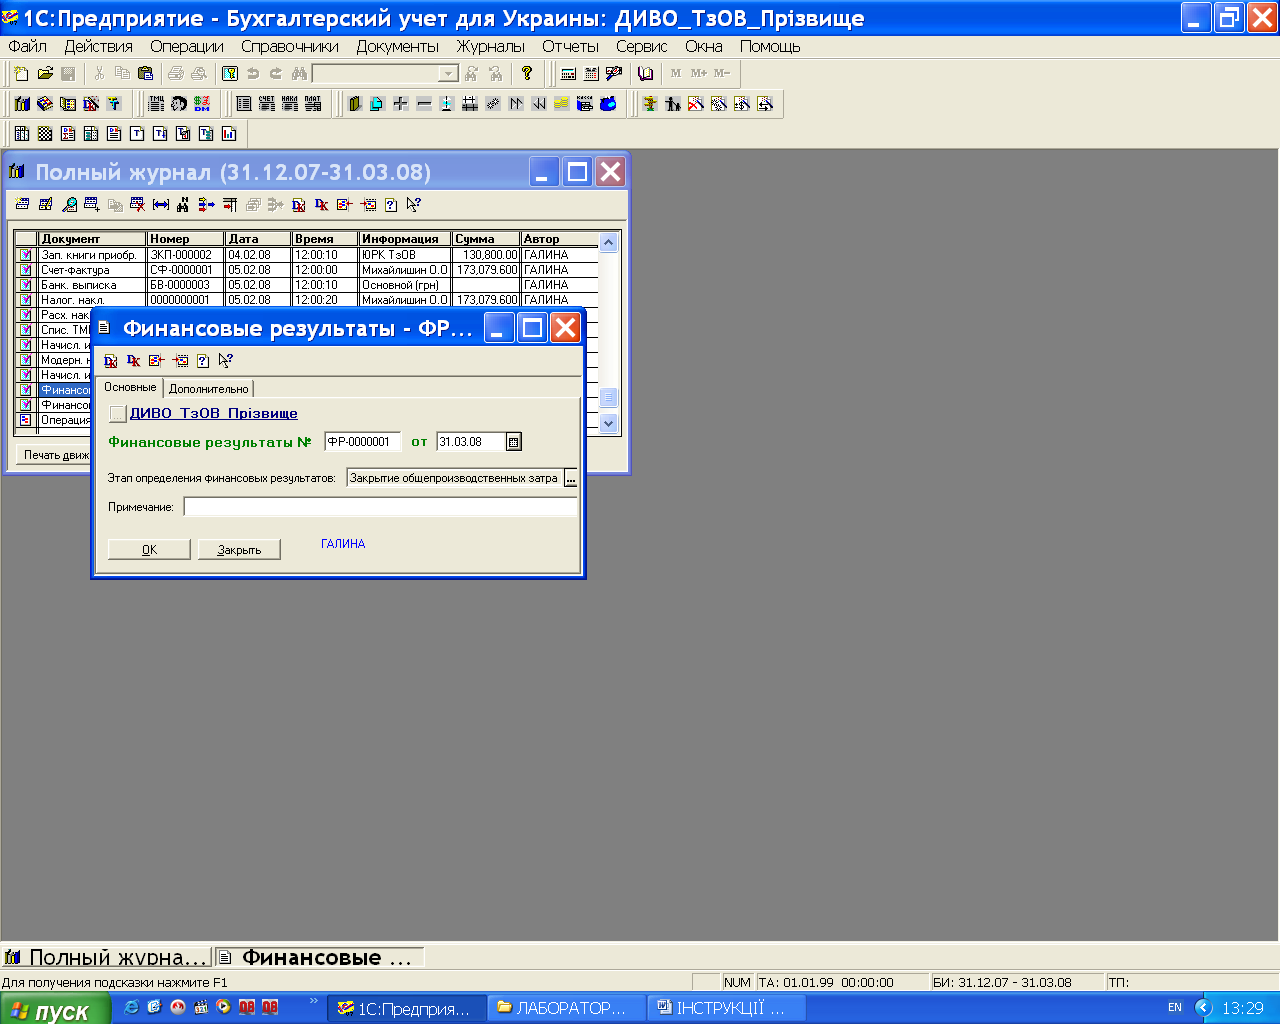Click cell ЗКП-000002 in Номер column
1280x1024 pixels.
tap(185, 255)
